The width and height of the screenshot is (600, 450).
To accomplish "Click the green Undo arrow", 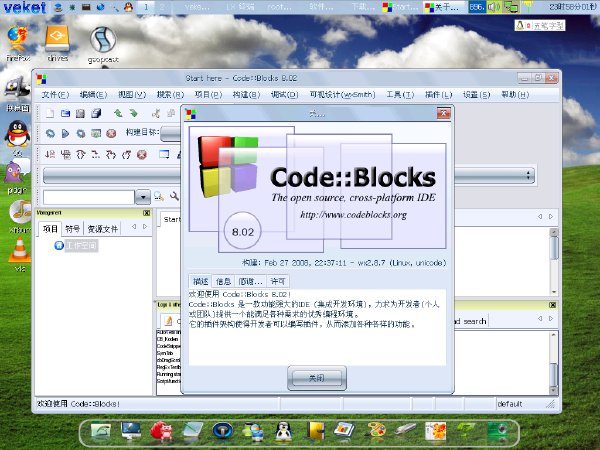I will (x=118, y=113).
